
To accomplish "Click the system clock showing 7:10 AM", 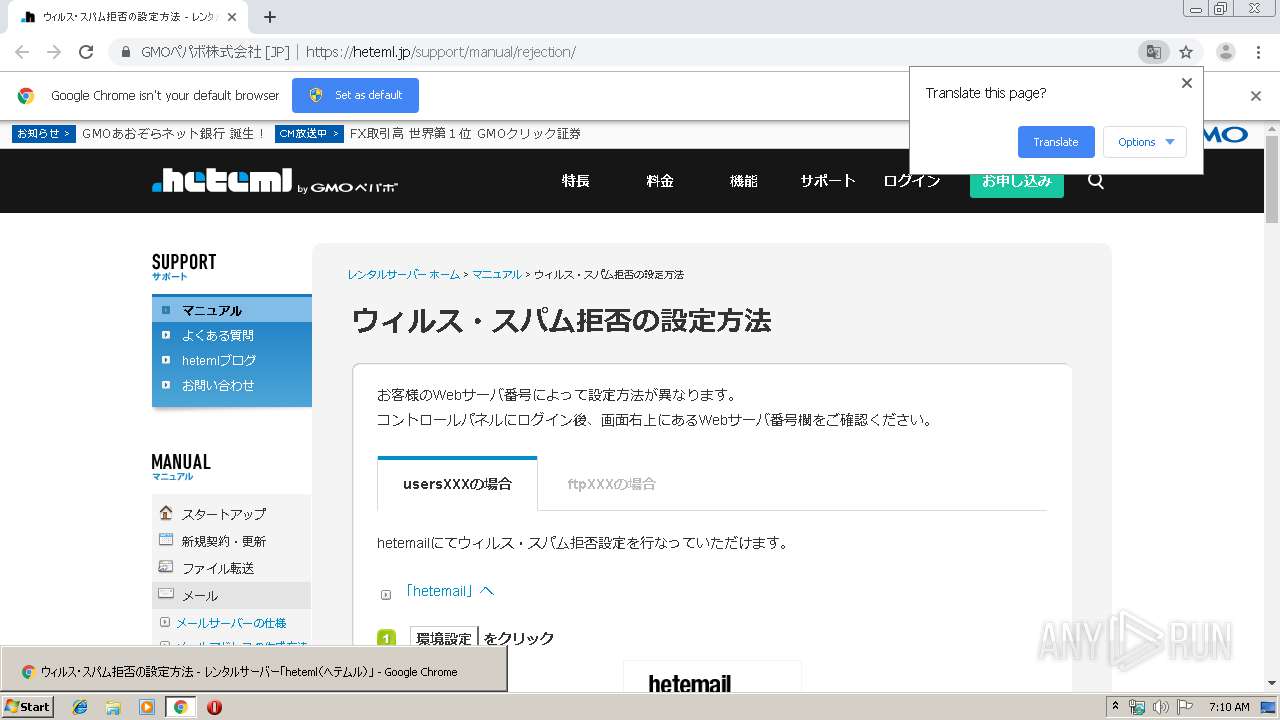I will point(1229,707).
